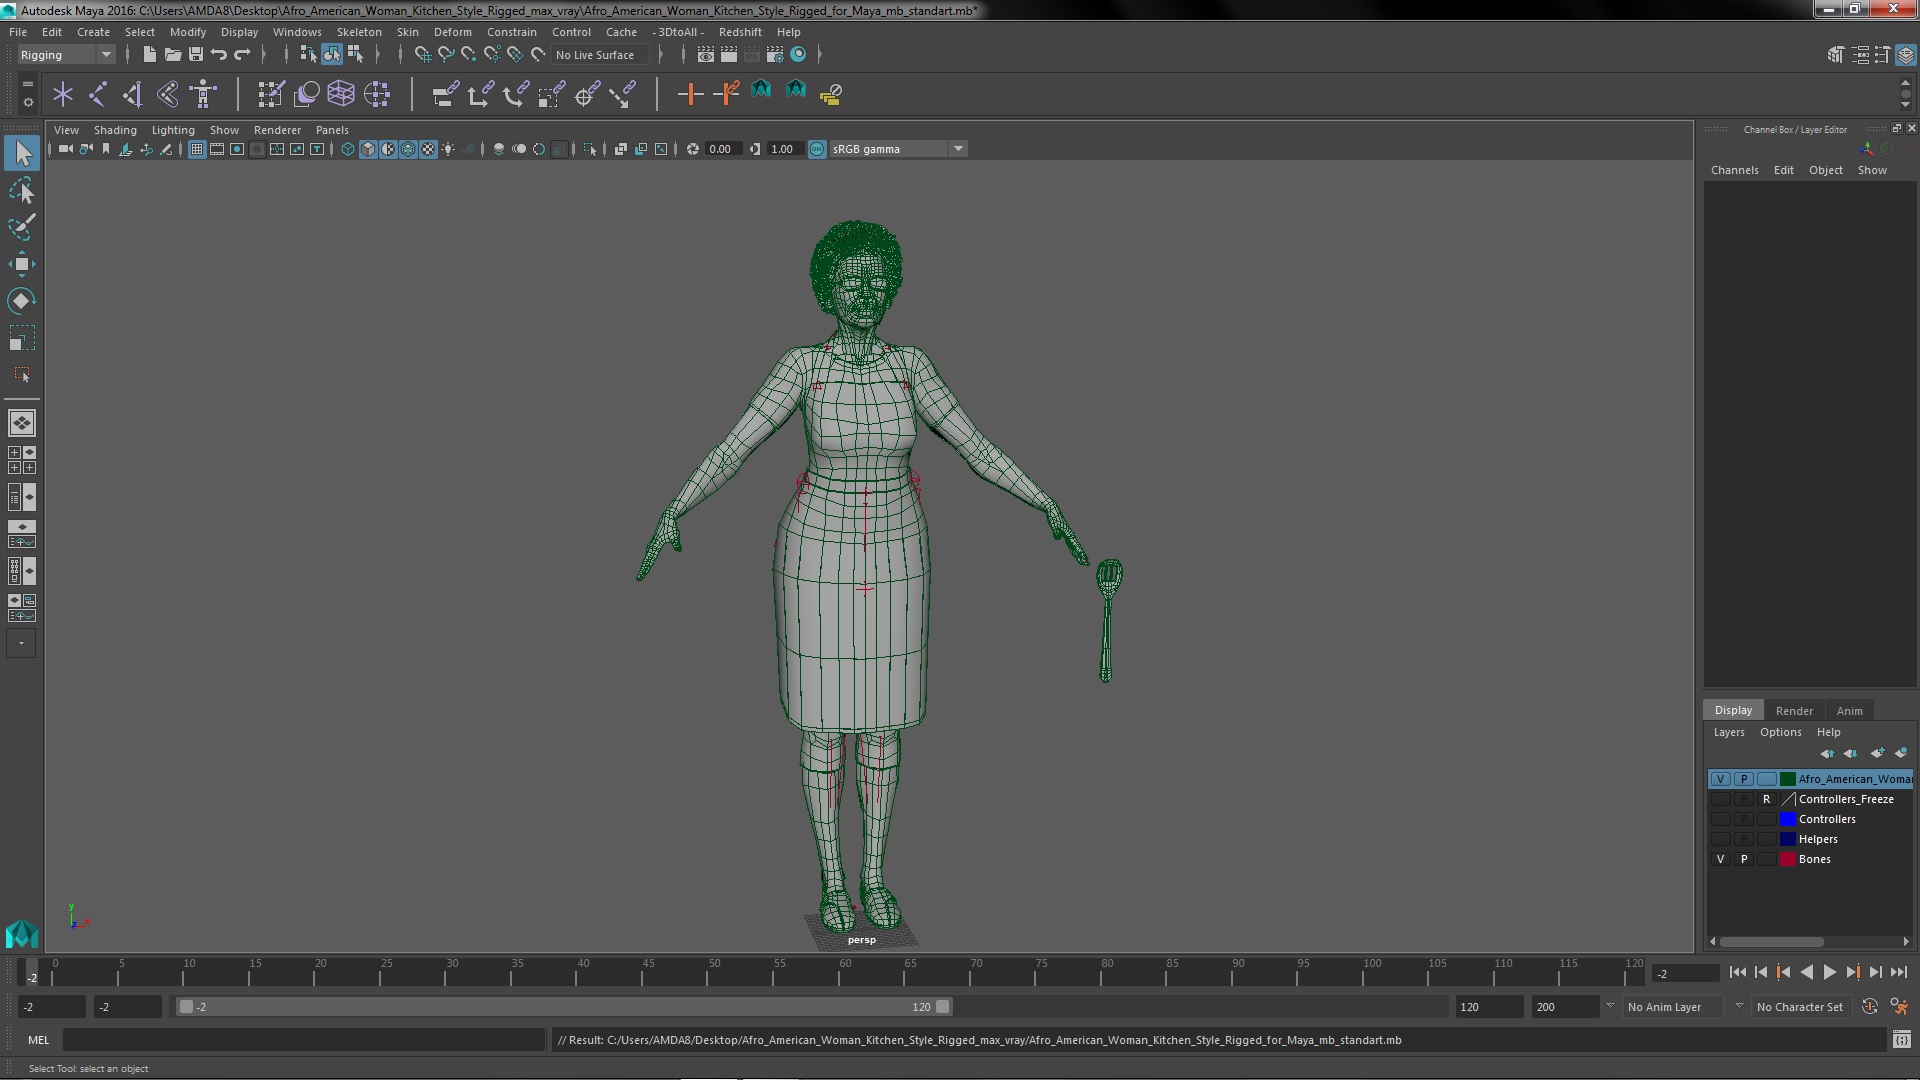This screenshot has height=1080, width=1920.
Task: Click the Single perspective layout icon
Action: click(22, 423)
